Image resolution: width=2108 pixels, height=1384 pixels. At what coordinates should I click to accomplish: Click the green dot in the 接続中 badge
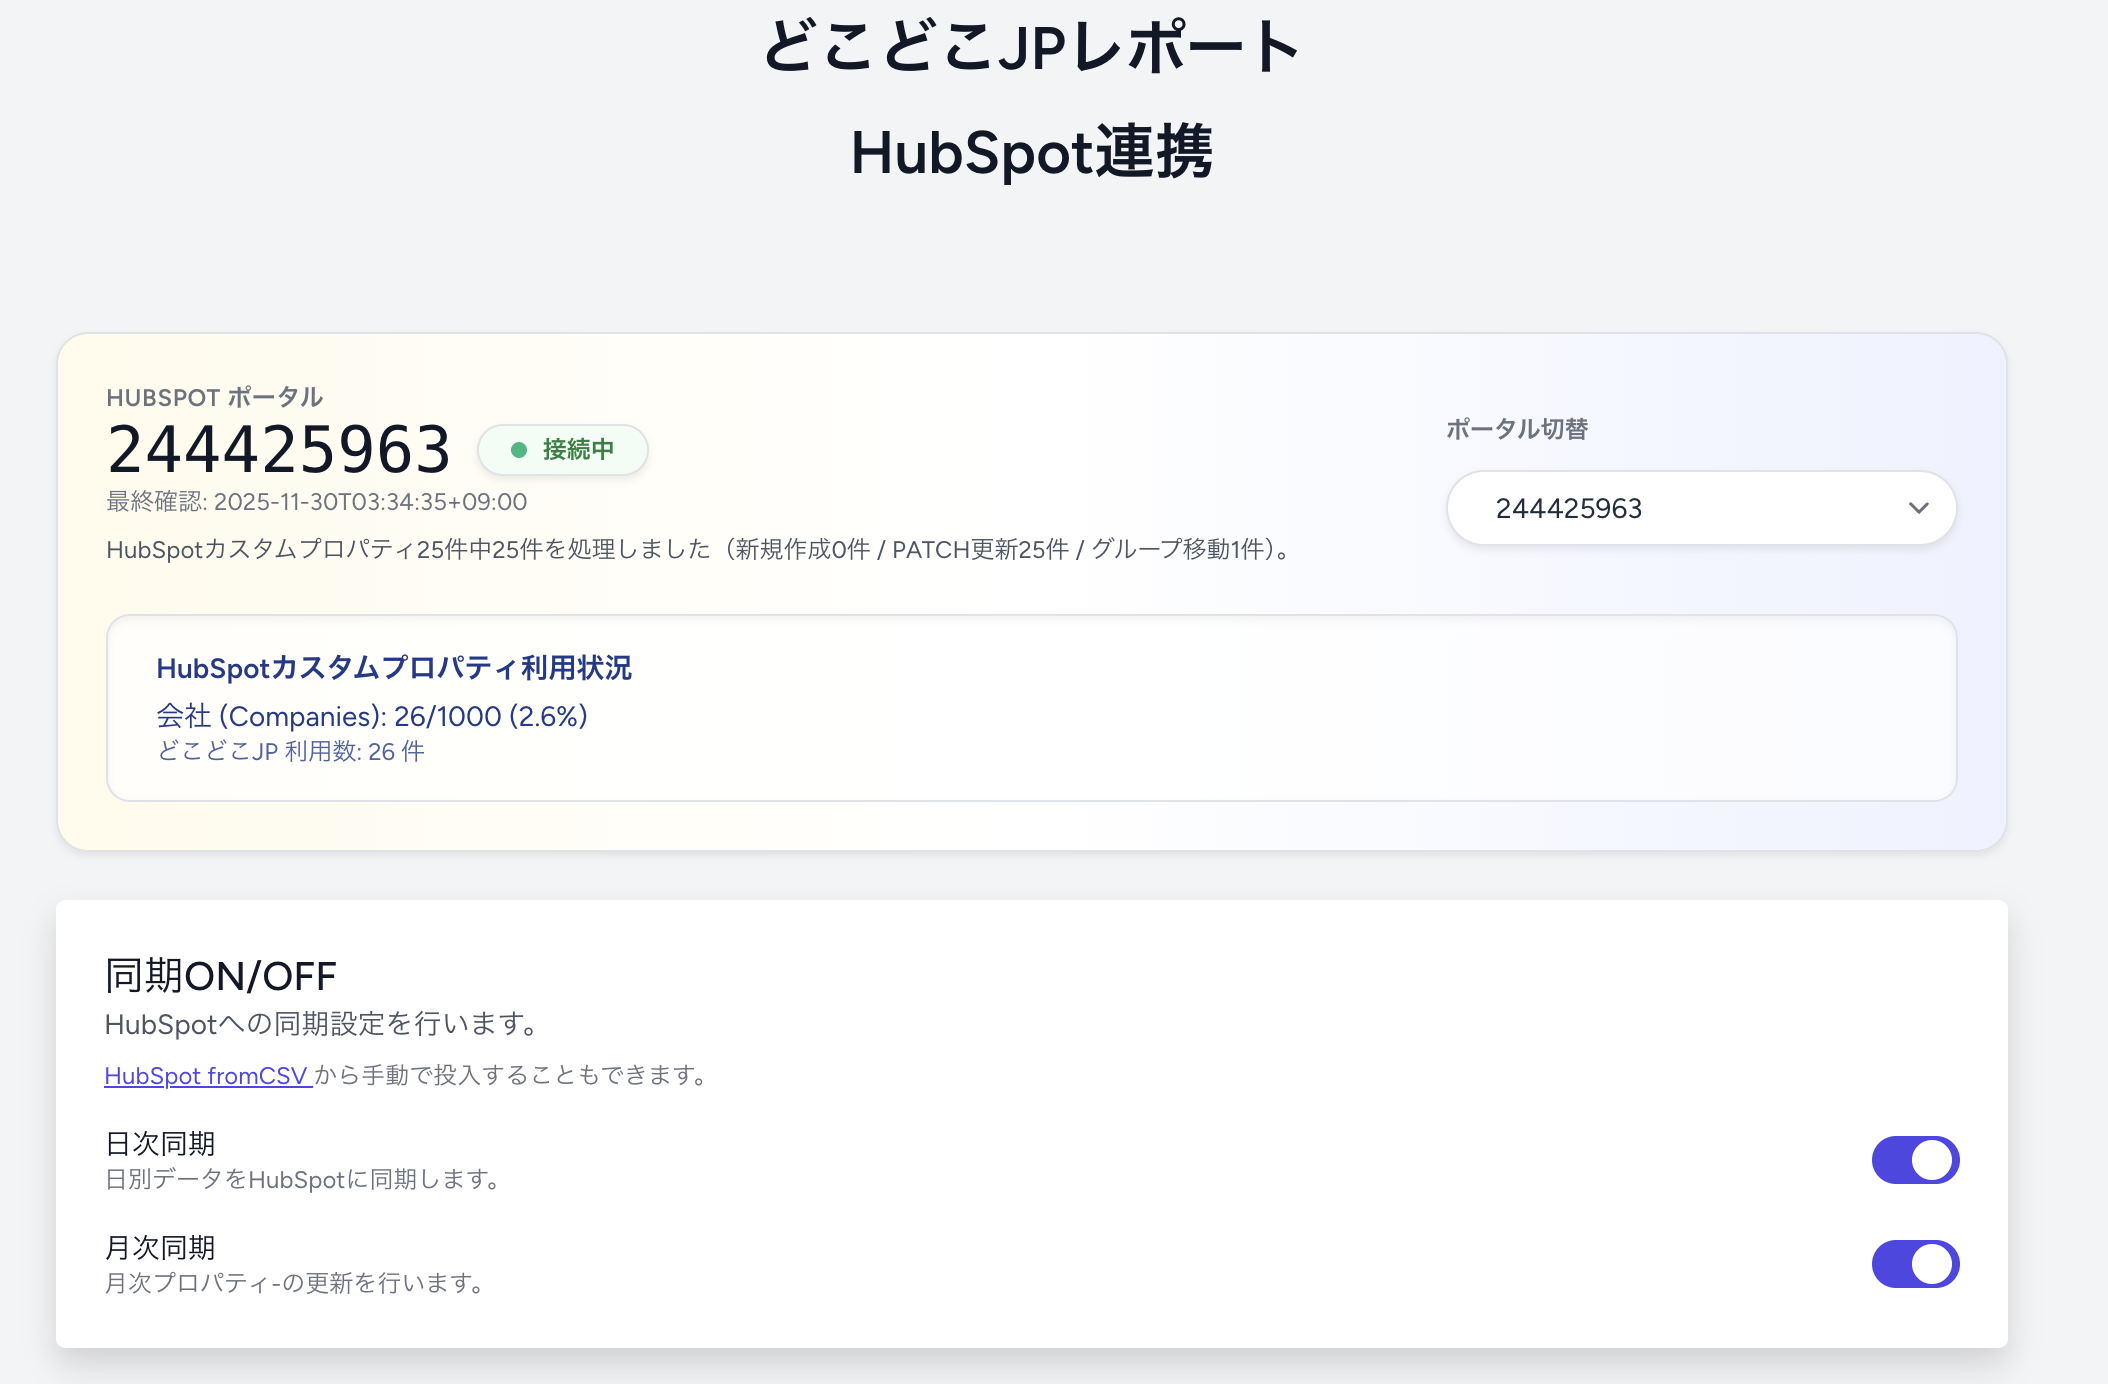(519, 450)
